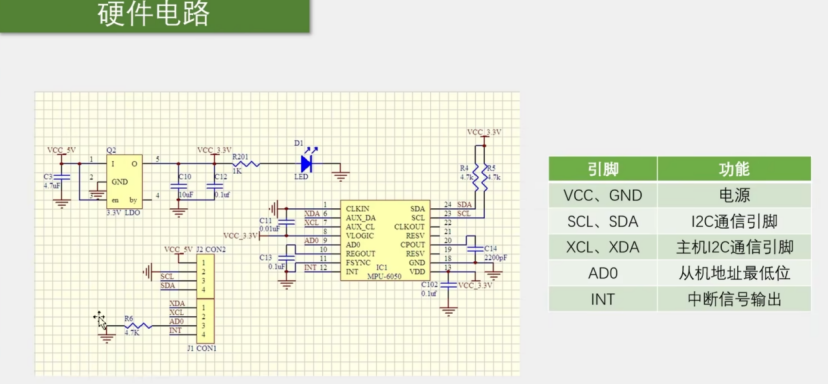The width and height of the screenshot is (828, 385).
Task: Click the 'XDA' net label on J1 CON1
Action: pyautogui.click(x=177, y=304)
